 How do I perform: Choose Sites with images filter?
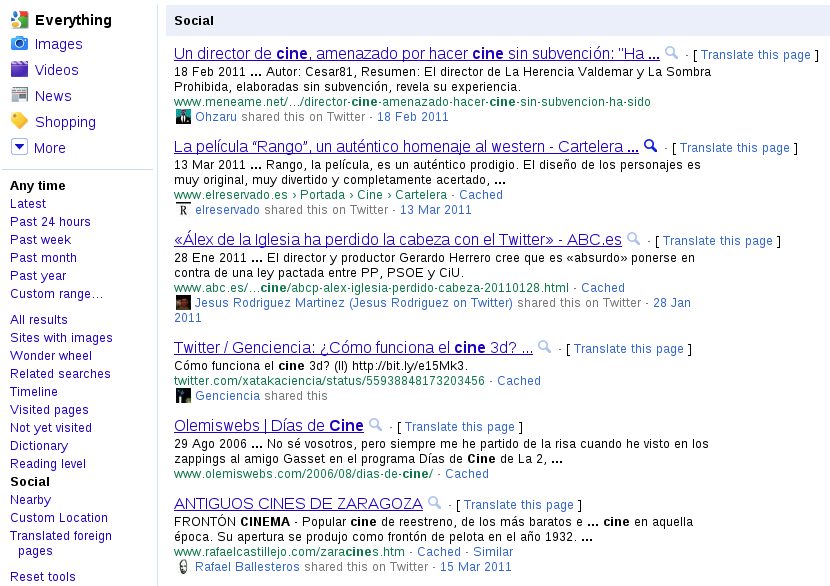point(61,338)
